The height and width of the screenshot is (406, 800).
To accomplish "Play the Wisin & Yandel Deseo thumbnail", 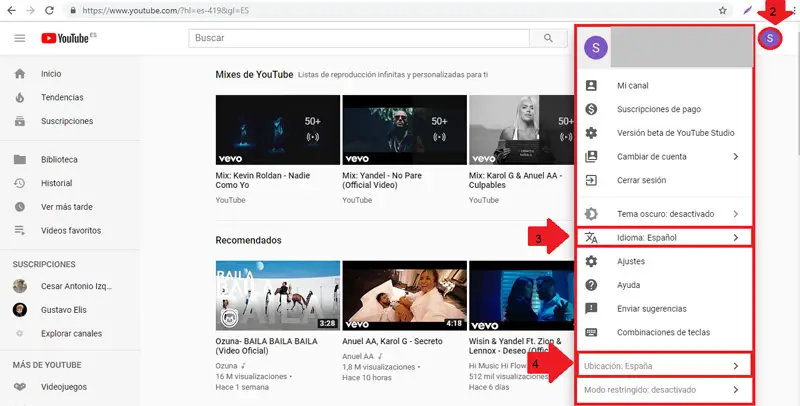I will pos(521,296).
